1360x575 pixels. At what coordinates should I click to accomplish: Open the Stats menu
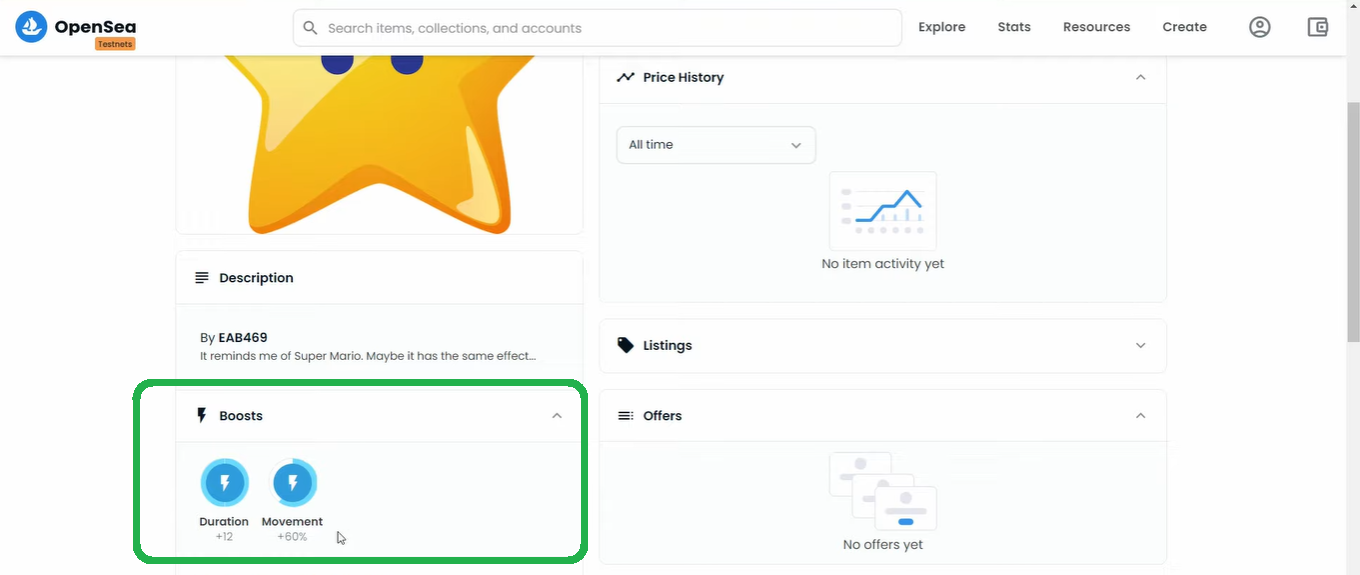click(1014, 27)
